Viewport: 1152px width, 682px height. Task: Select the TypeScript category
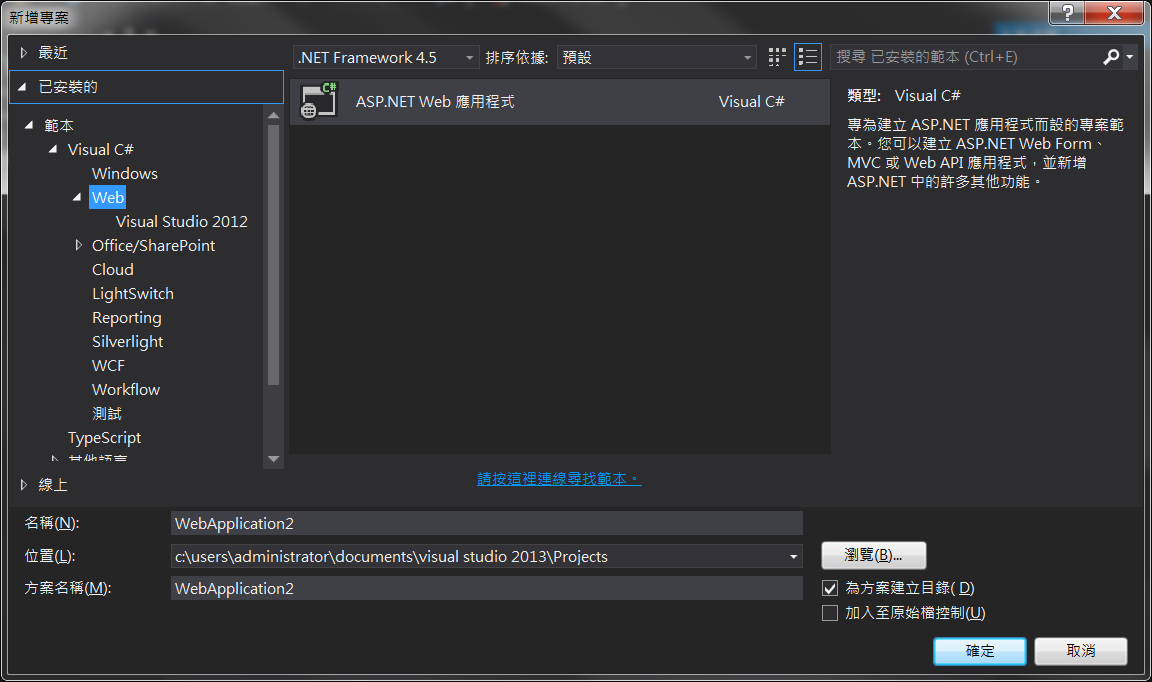tap(104, 437)
